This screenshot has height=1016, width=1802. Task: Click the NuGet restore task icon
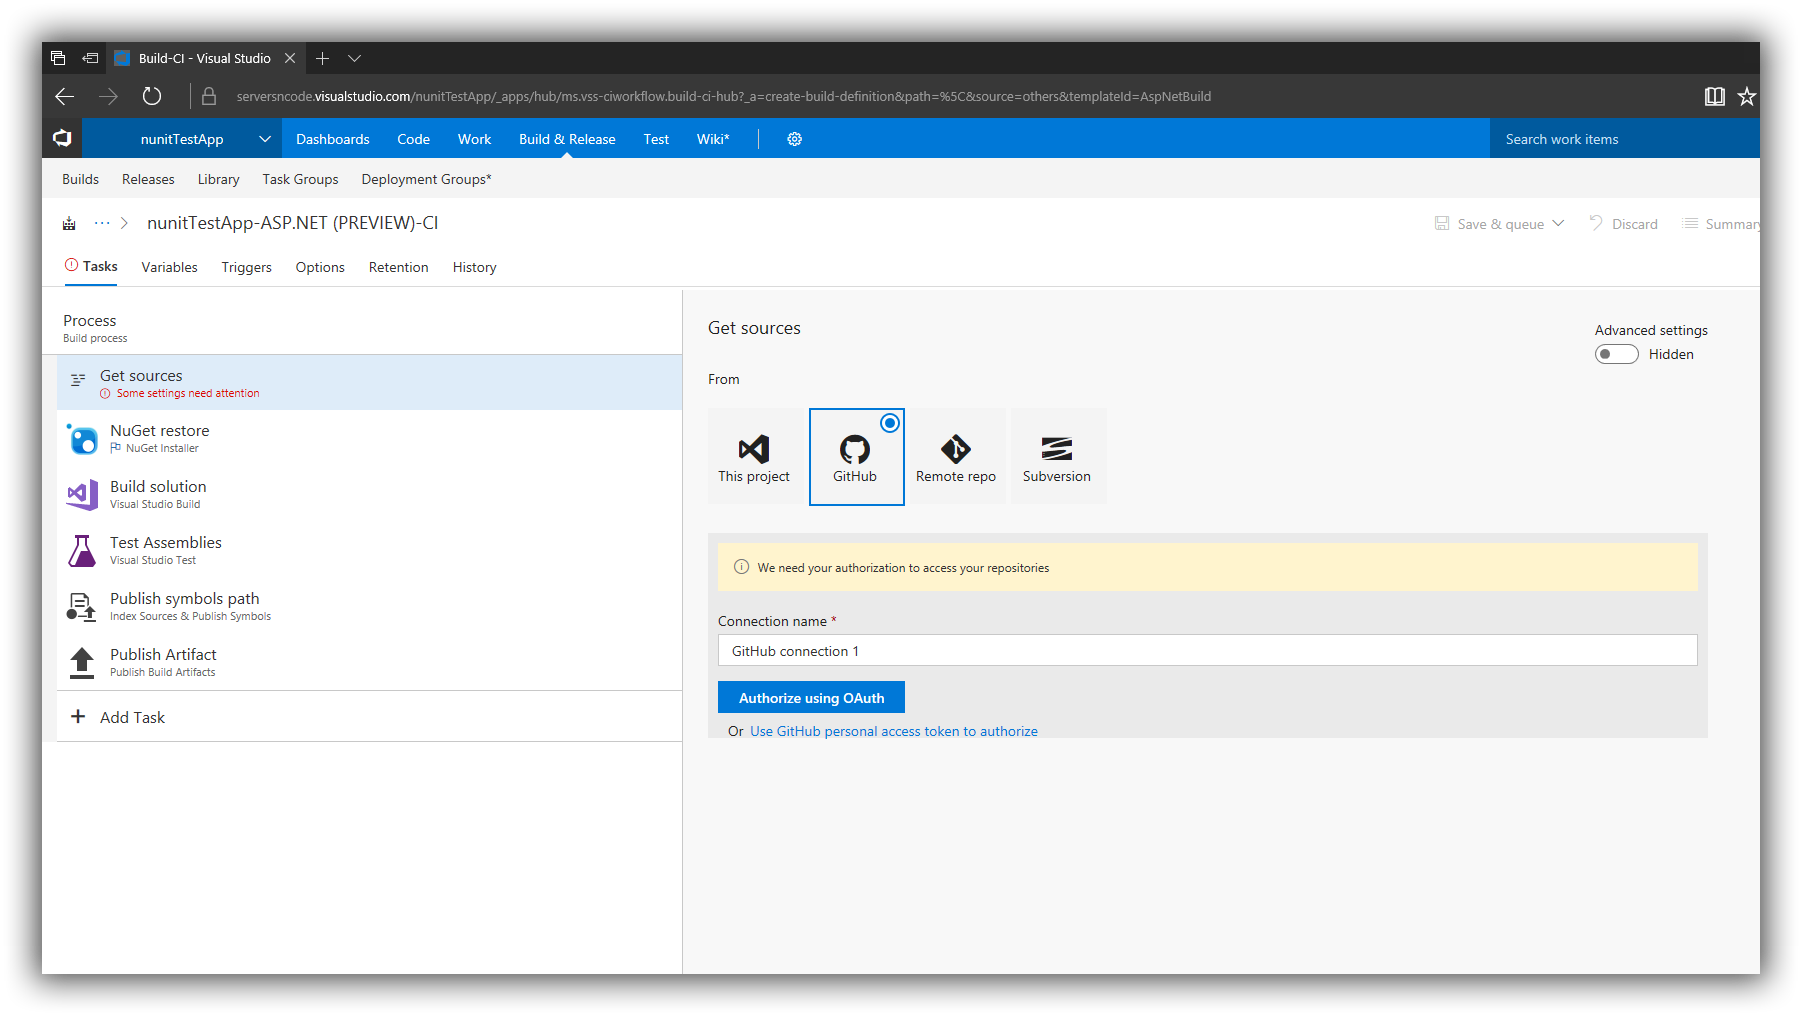(82, 438)
